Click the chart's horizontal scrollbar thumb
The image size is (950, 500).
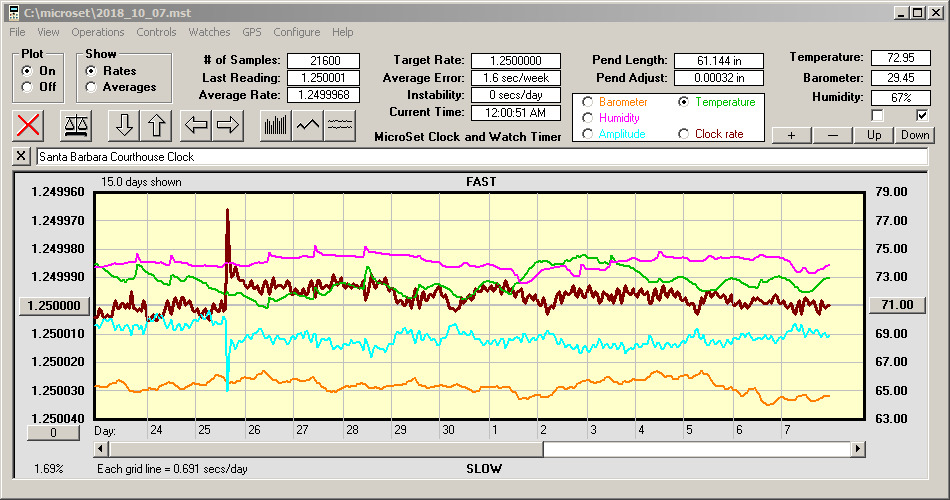tap(326, 449)
